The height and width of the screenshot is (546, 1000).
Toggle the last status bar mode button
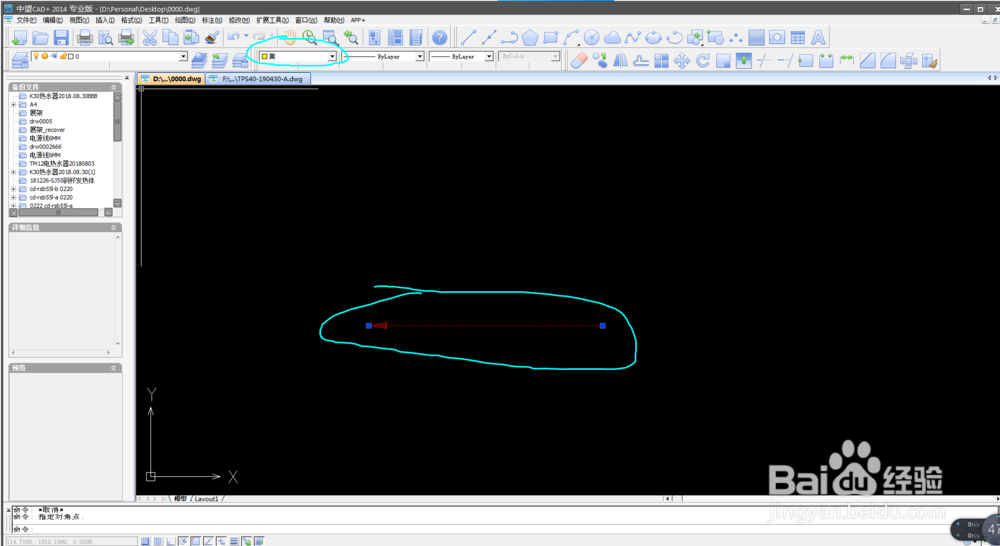pyautogui.click(x=259, y=541)
